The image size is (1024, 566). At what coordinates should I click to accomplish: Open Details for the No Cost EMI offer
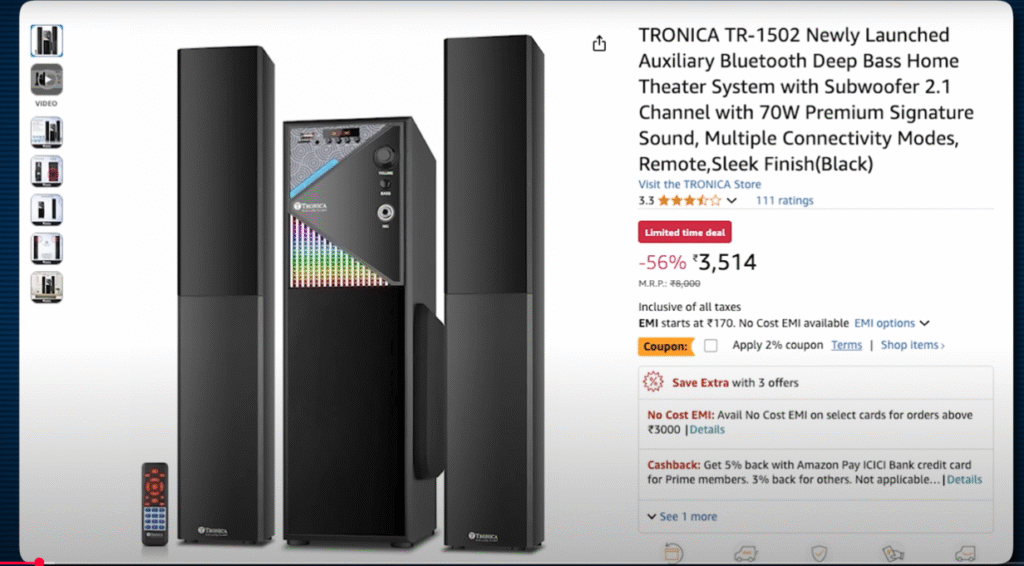(707, 430)
